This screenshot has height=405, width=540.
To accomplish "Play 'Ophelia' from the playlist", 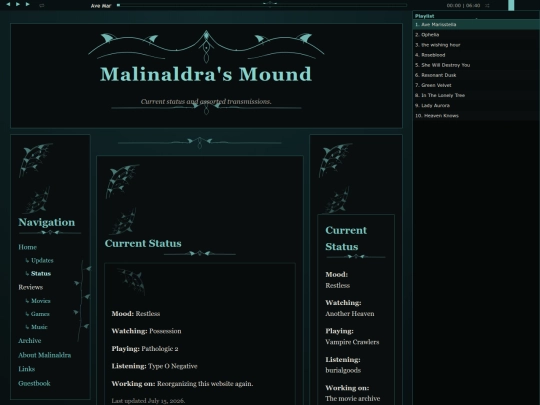I will [x=476, y=35].
